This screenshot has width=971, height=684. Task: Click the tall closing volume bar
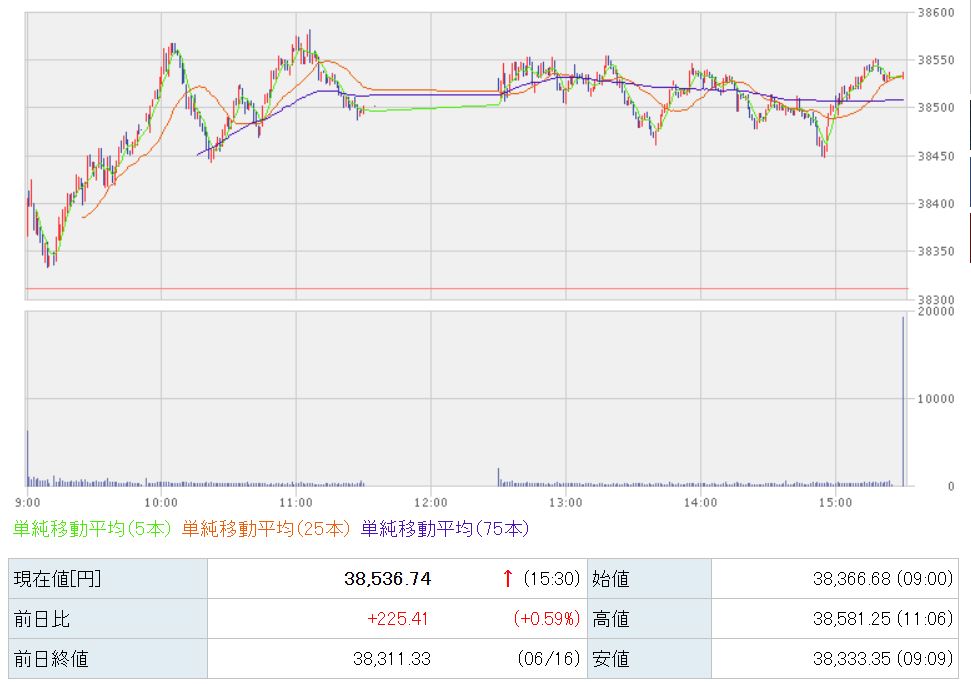(x=903, y=401)
